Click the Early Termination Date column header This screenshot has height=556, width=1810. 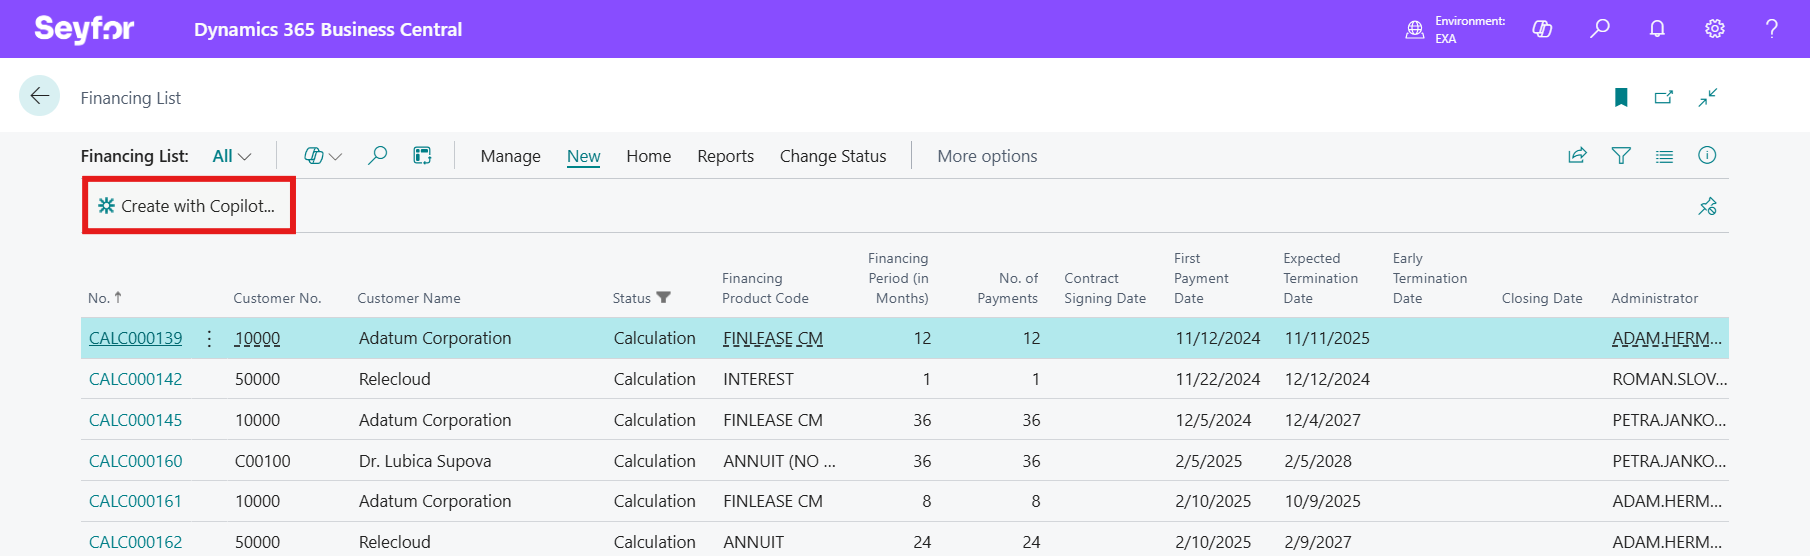click(x=1430, y=278)
